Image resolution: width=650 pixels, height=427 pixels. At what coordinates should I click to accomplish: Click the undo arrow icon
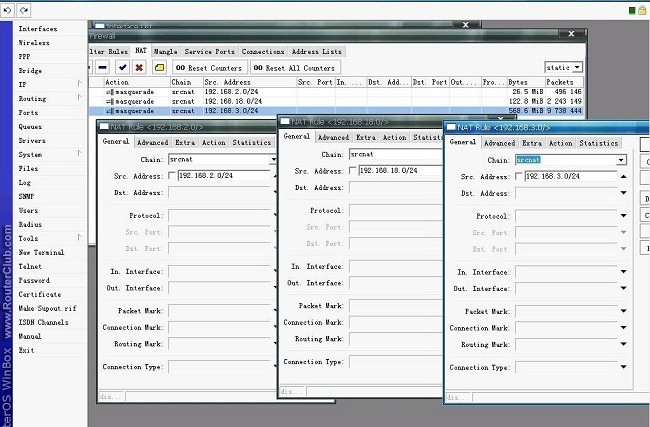(8, 9)
